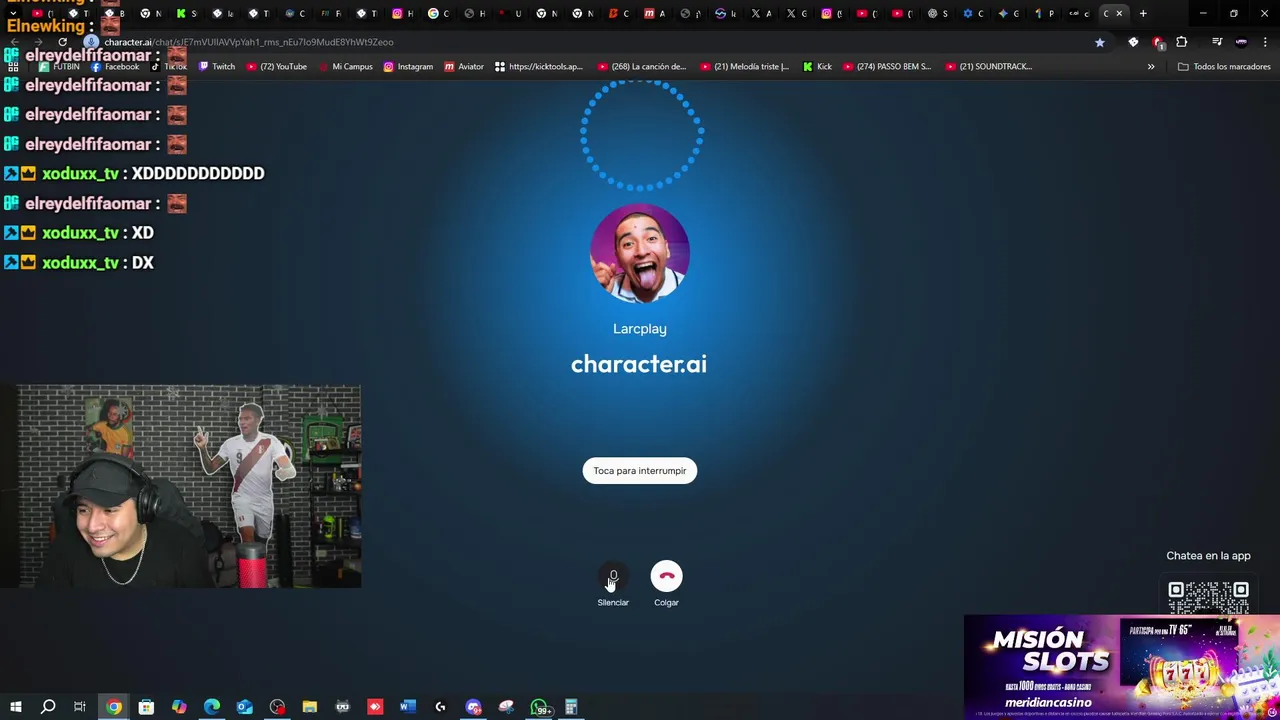
Task: Open '(274) PASSO BEM S...' bookmark
Action: tap(887, 67)
